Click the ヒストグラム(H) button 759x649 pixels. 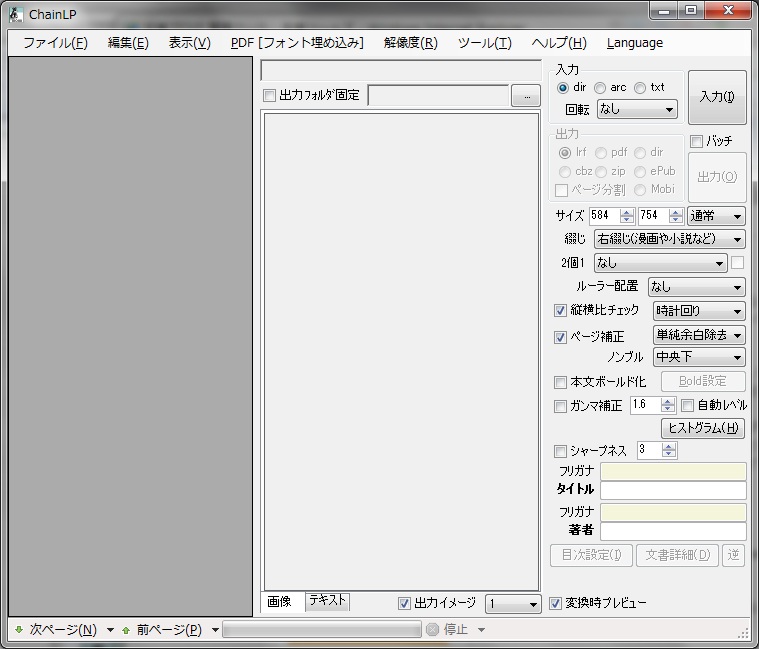click(x=703, y=428)
